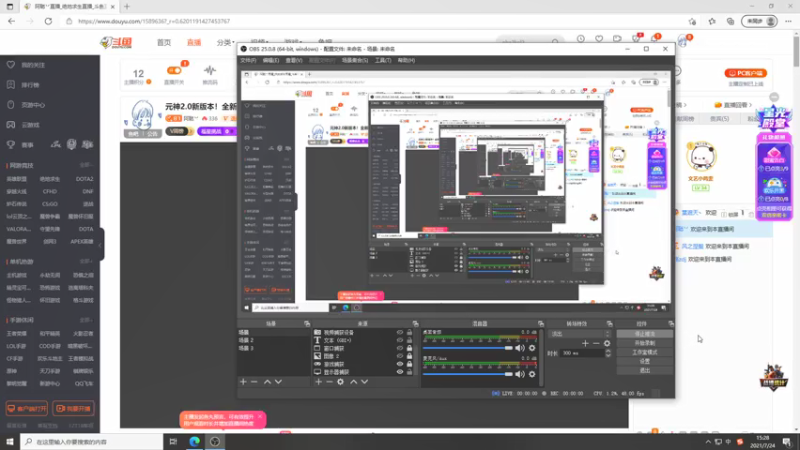Viewport: 800px width, 450px height.
Task: Pop out the 场景 dock panel icon
Action: click(307, 323)
